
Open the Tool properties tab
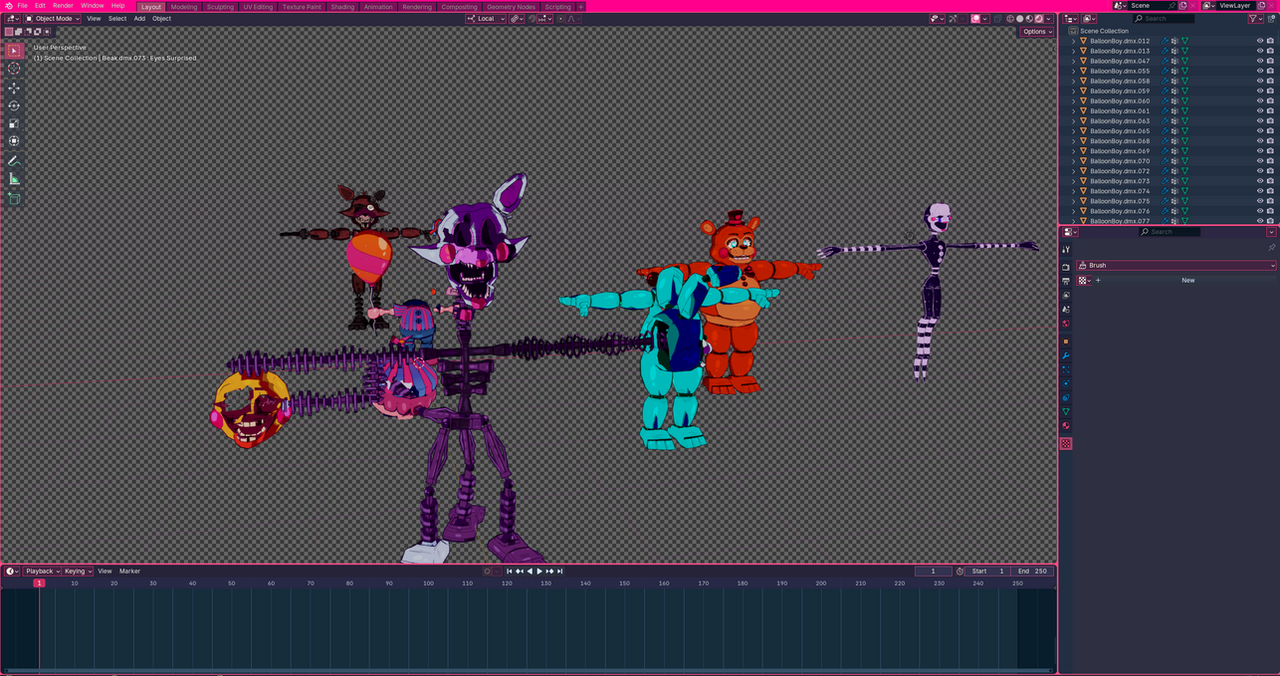pyautogui.click(x=1066, y=249)
